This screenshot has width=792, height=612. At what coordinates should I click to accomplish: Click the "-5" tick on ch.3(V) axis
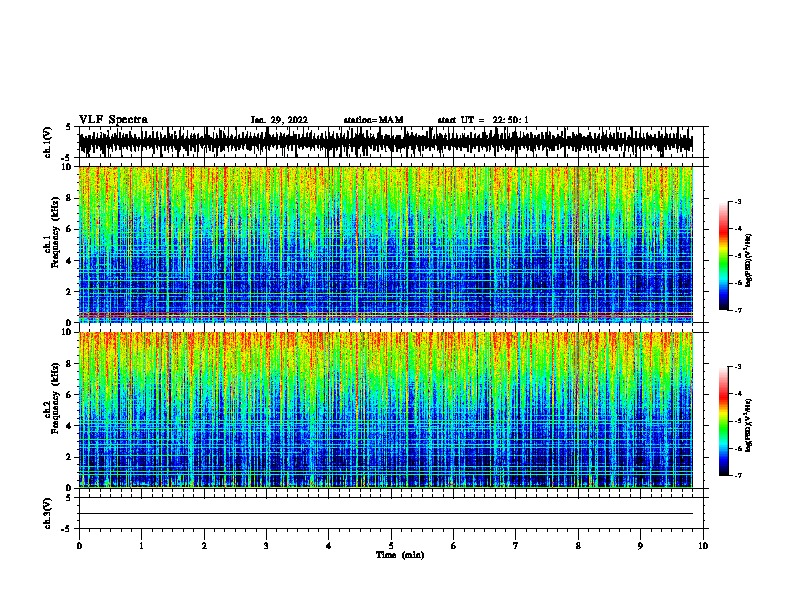(66, 529)
